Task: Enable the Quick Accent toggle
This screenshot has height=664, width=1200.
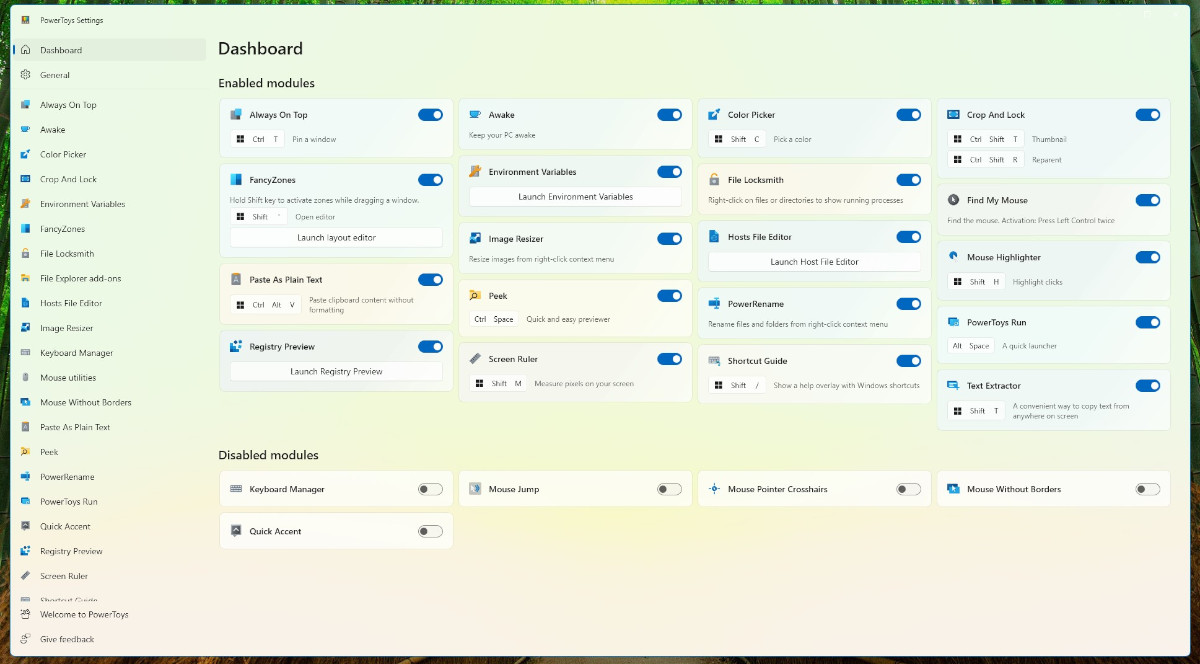Action: [x=430, y=531]
